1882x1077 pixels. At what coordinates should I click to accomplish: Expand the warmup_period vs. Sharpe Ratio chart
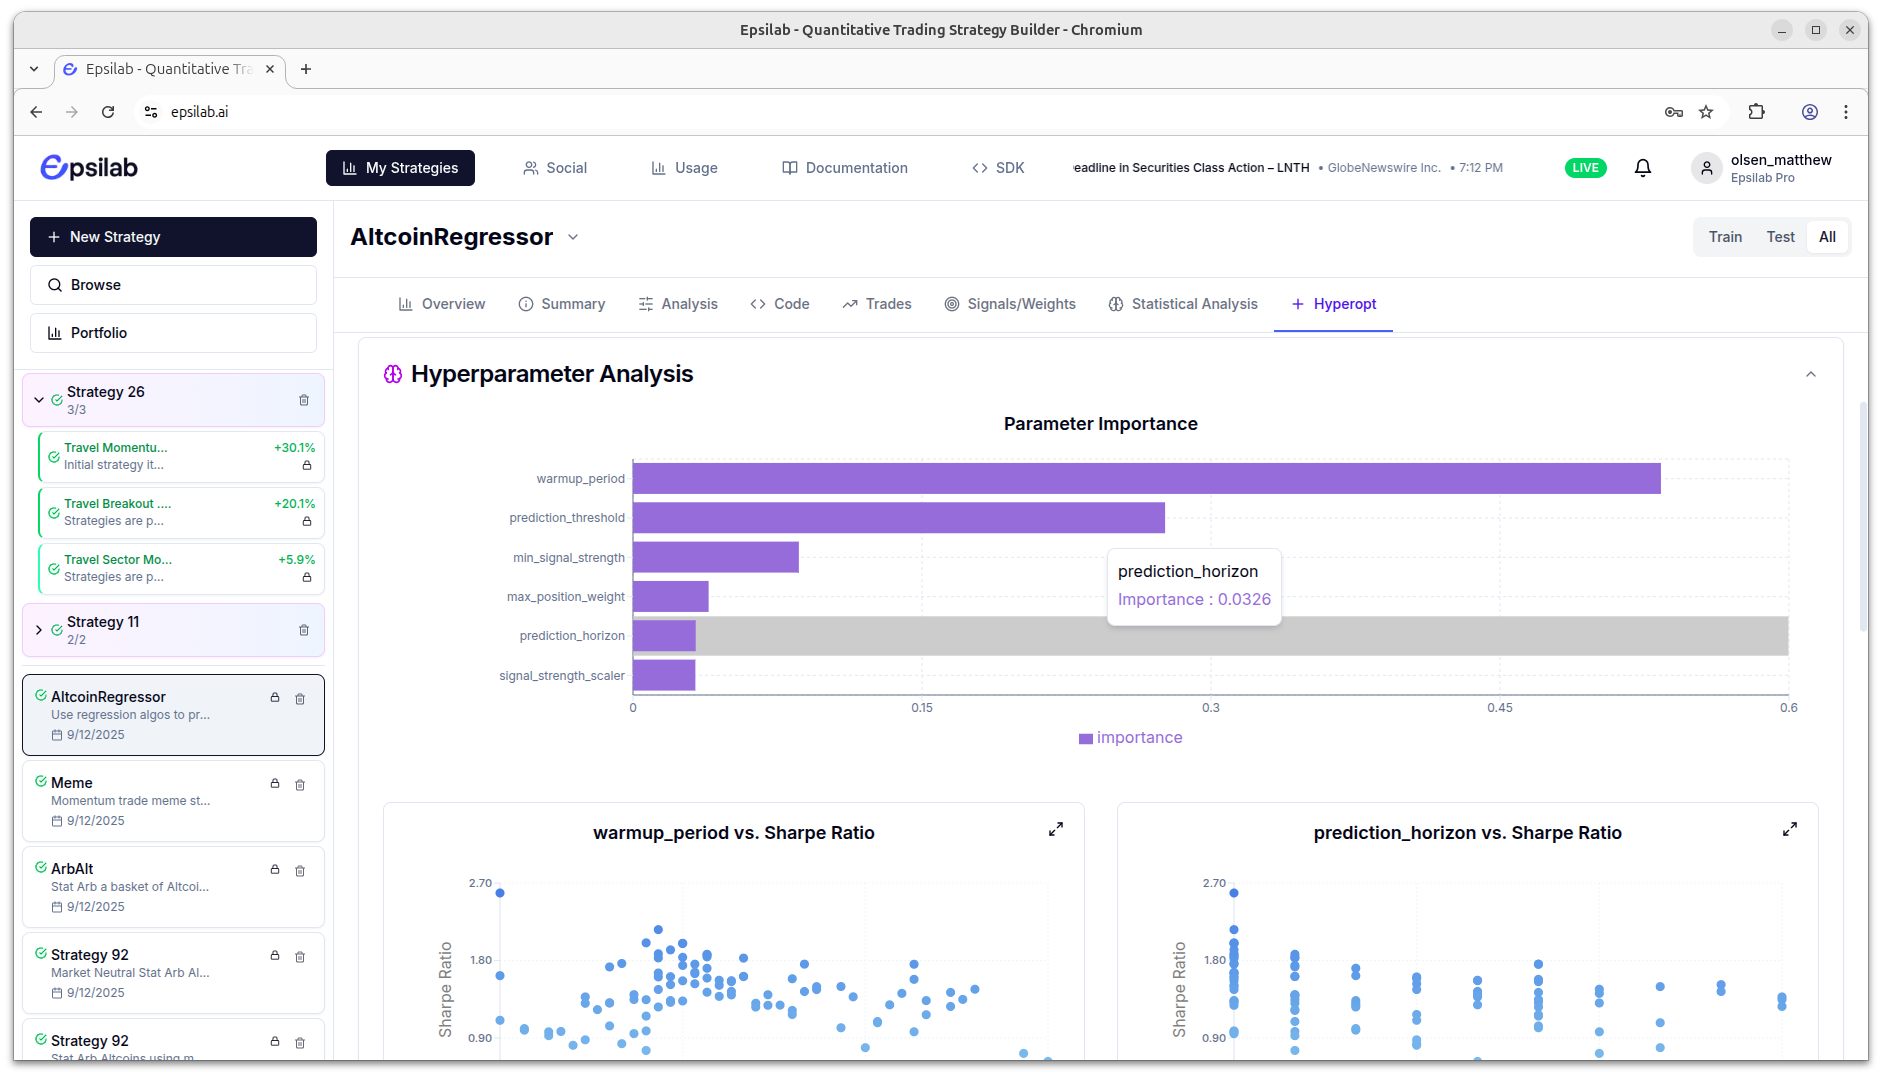[1055, 830]
